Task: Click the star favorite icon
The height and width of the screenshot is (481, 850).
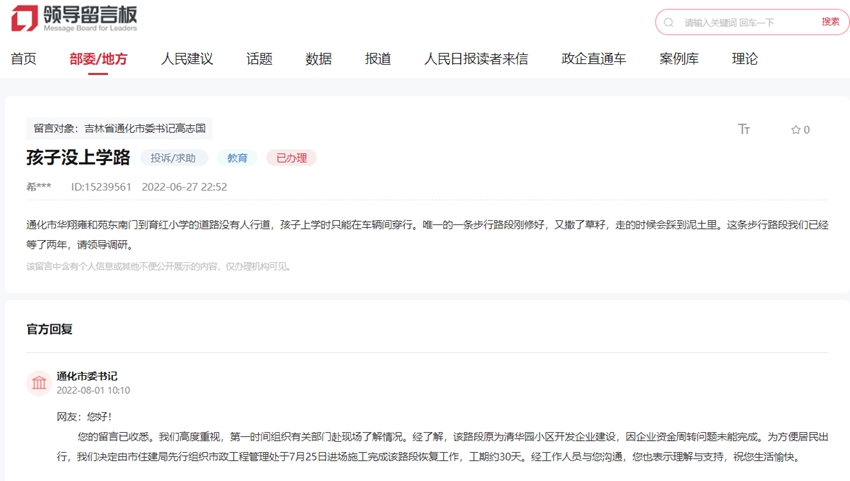Action: [x=796, y=130]
